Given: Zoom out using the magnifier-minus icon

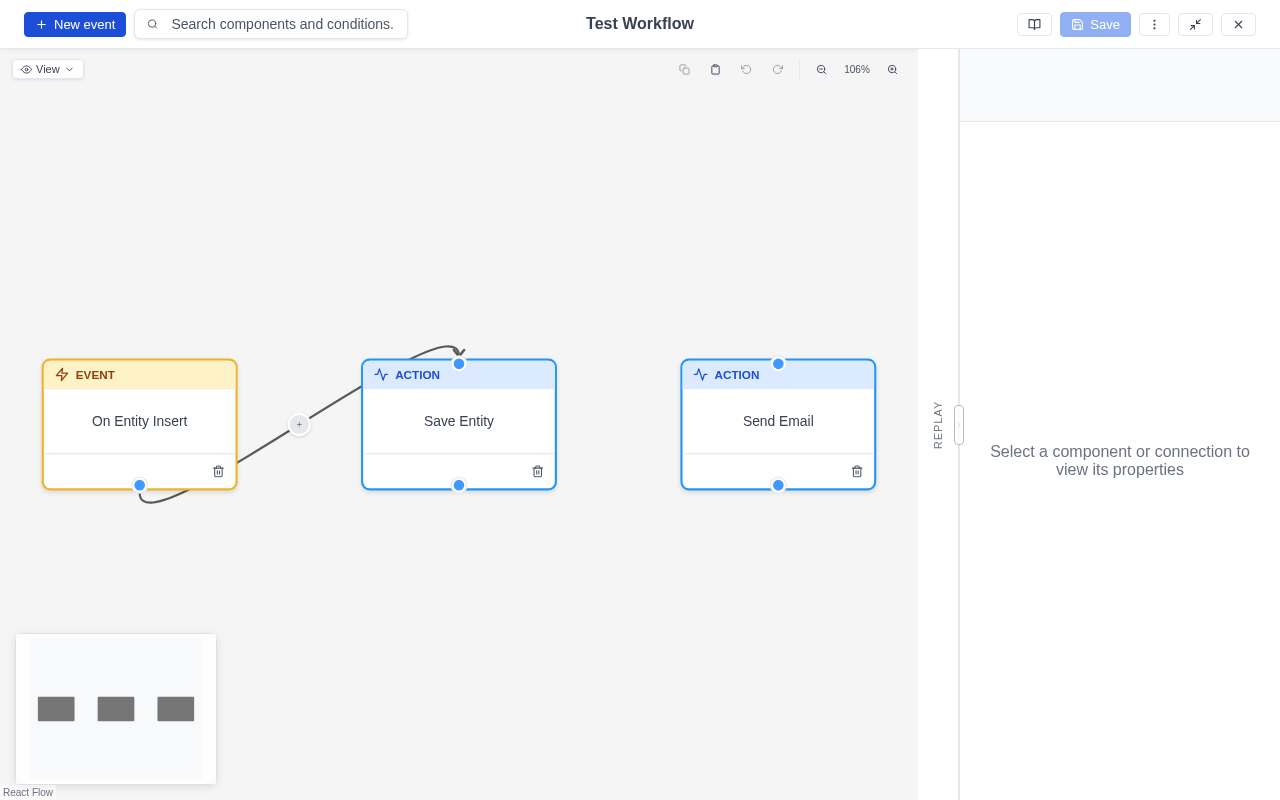Looking at the screenshot, I should click(x=822, y=69).
